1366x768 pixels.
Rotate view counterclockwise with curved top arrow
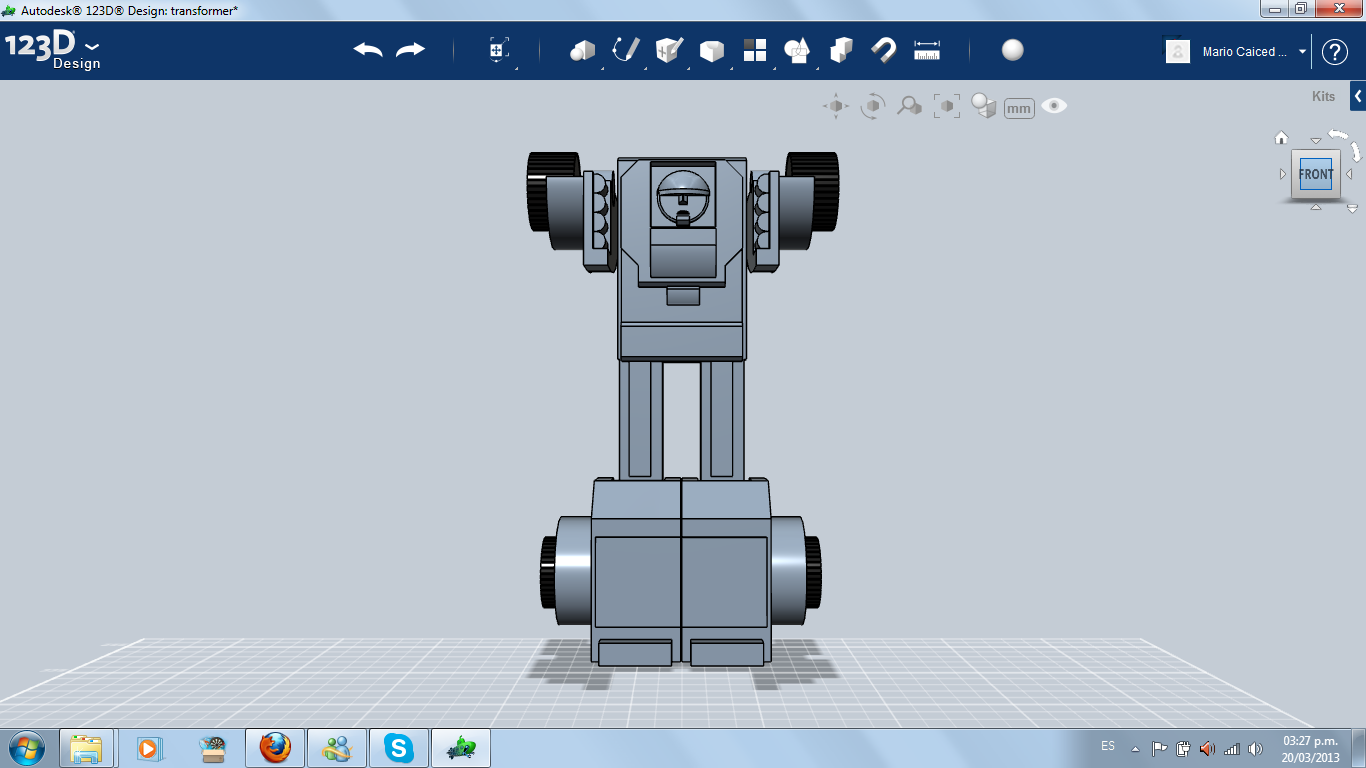(x=1337, y=134)
